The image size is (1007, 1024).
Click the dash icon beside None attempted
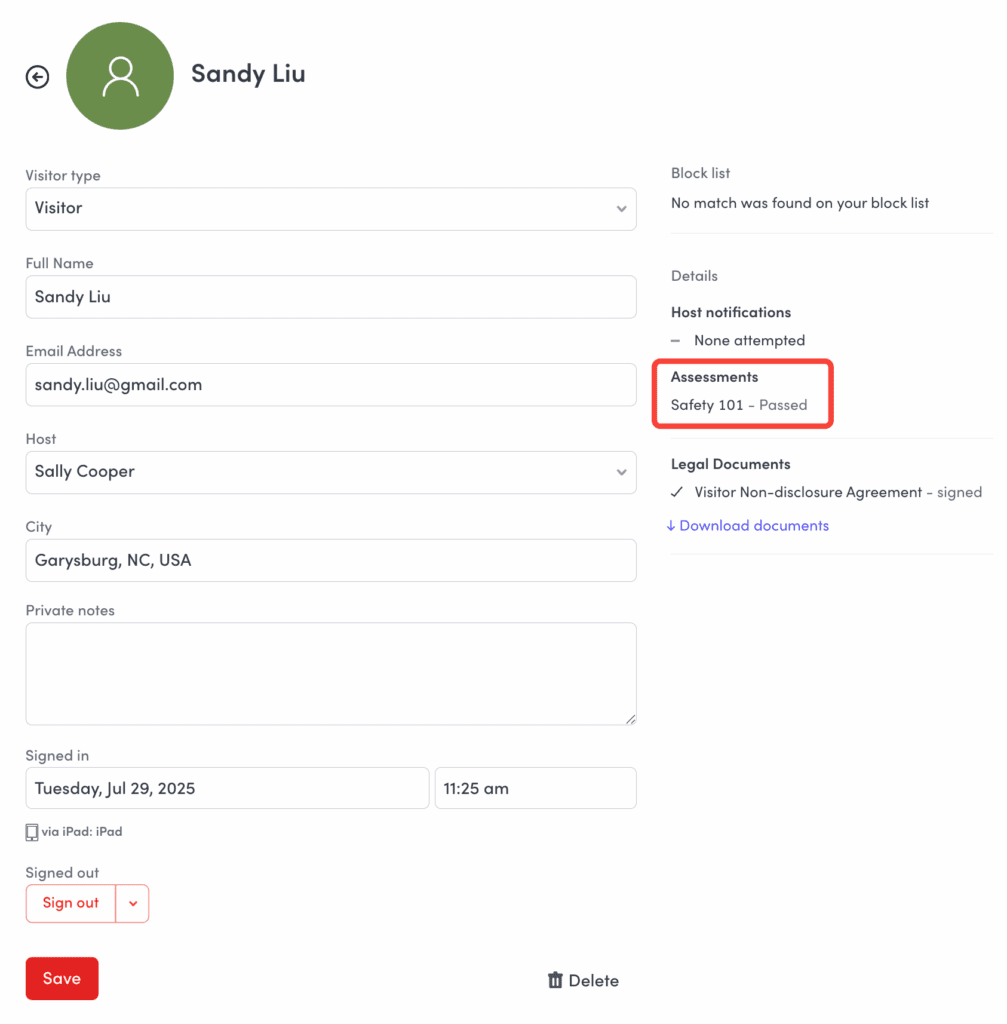pos(676,341)
